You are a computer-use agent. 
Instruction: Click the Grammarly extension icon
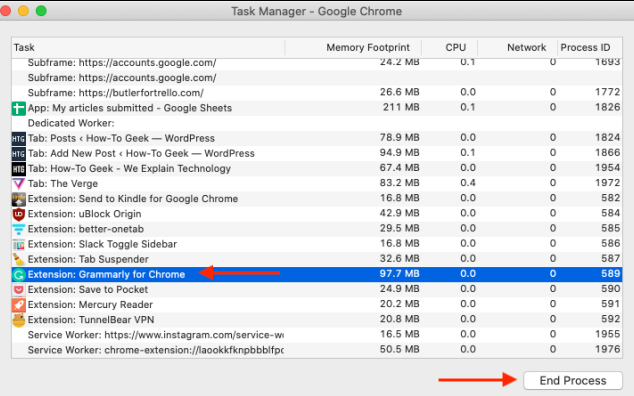pos(19,275)
